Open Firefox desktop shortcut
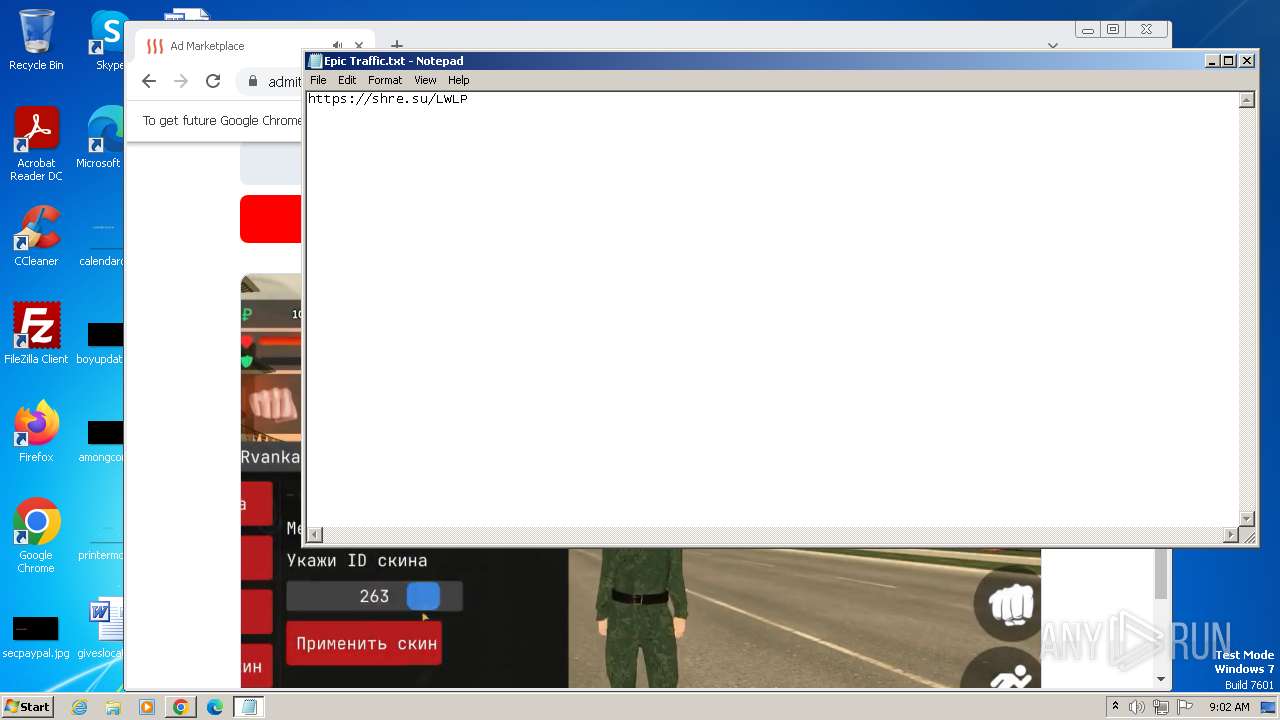This screenshot has width=1280, height=720. (36, 432)
